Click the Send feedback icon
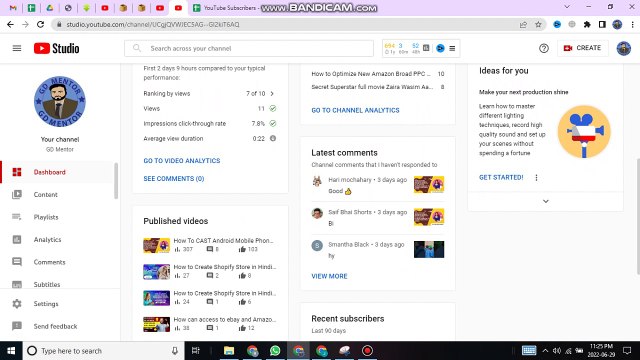 [x=17, y=326]
